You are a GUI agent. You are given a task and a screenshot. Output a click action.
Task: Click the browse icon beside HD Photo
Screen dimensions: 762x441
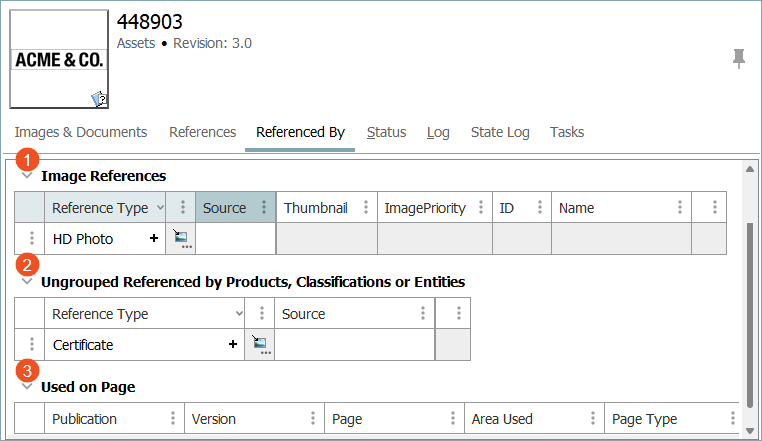(x=181, y=239)
